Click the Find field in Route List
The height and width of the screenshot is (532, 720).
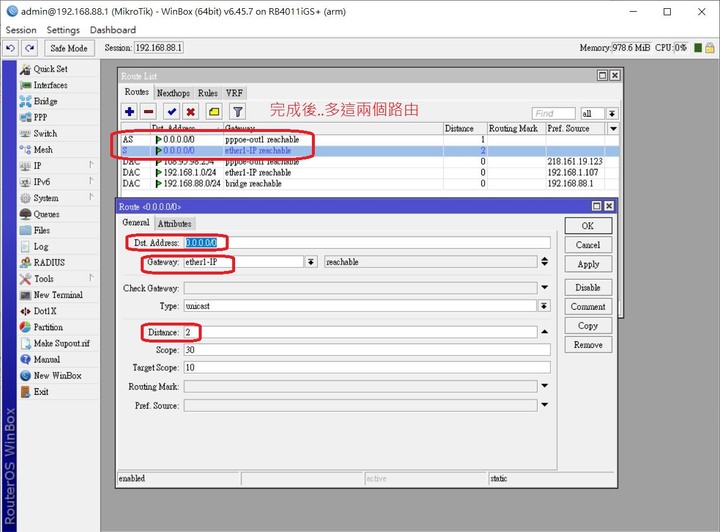pyautogui.click(x=553, y=113)
